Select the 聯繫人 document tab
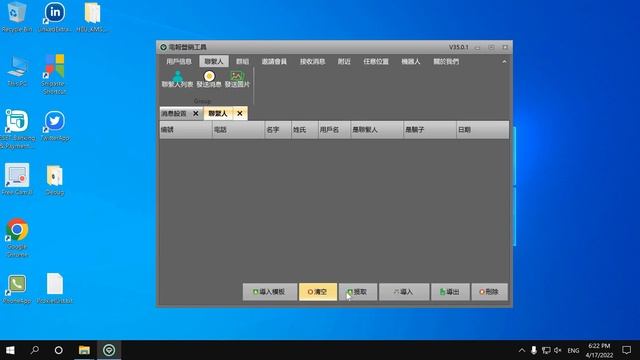Viewport: 640px width, 360px height. (218, 113)
